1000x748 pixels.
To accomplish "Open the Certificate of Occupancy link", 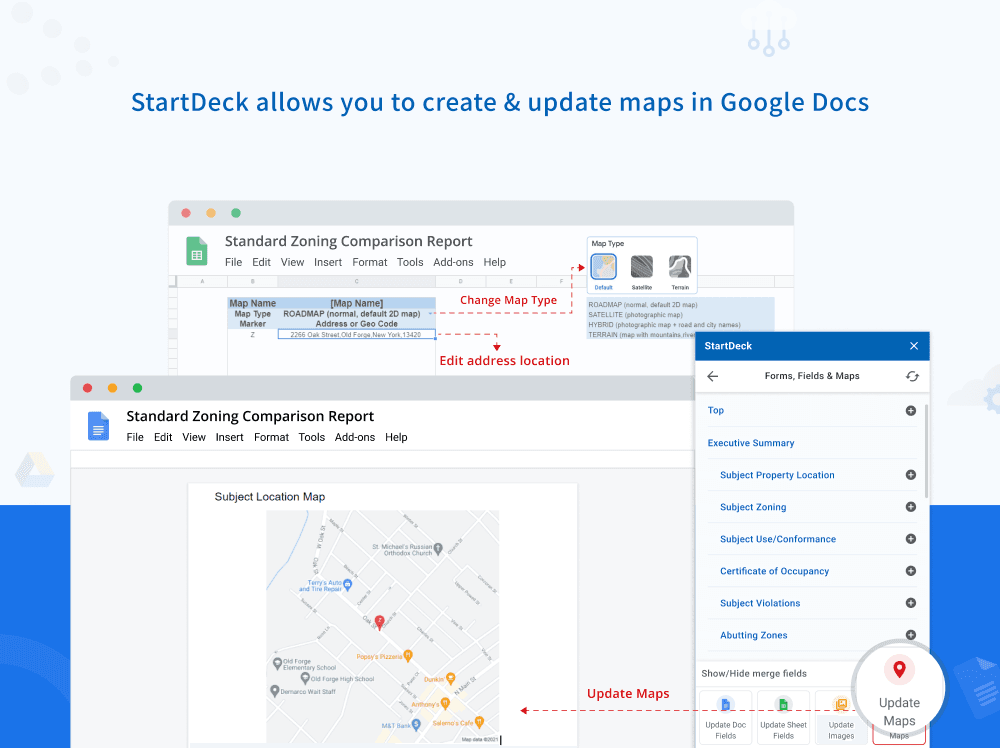I will coord(774,571).
